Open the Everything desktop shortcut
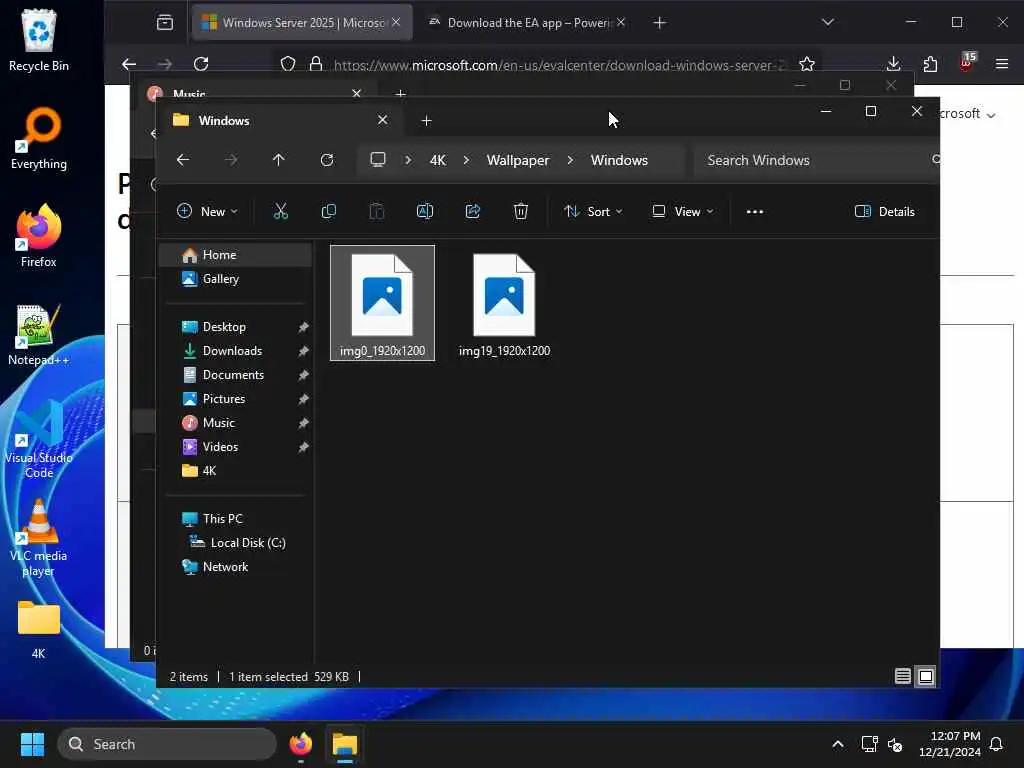This screenshot has width=1024, height=768. 39,138
